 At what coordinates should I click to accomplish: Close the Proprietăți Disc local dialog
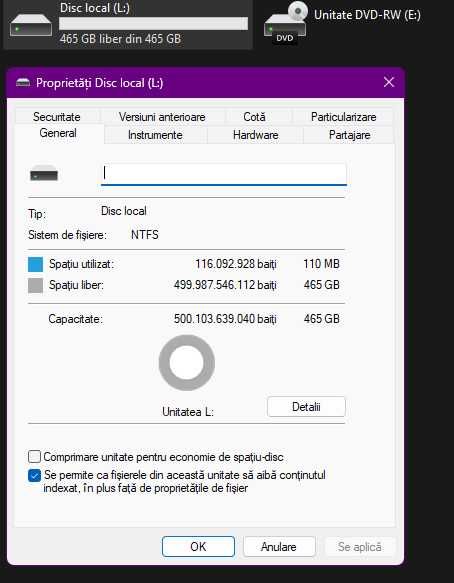[389, 82]
